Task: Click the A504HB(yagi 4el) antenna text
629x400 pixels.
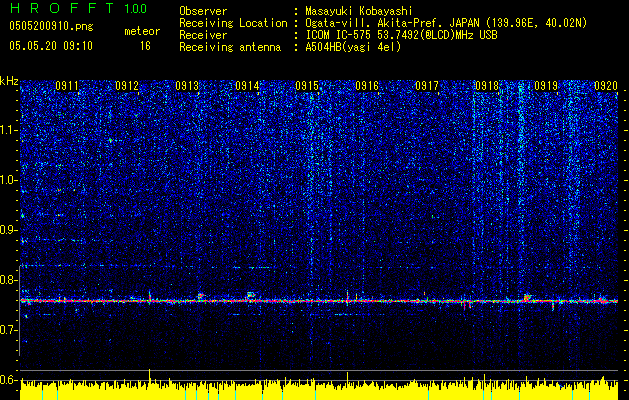Action: click(353, 47)
